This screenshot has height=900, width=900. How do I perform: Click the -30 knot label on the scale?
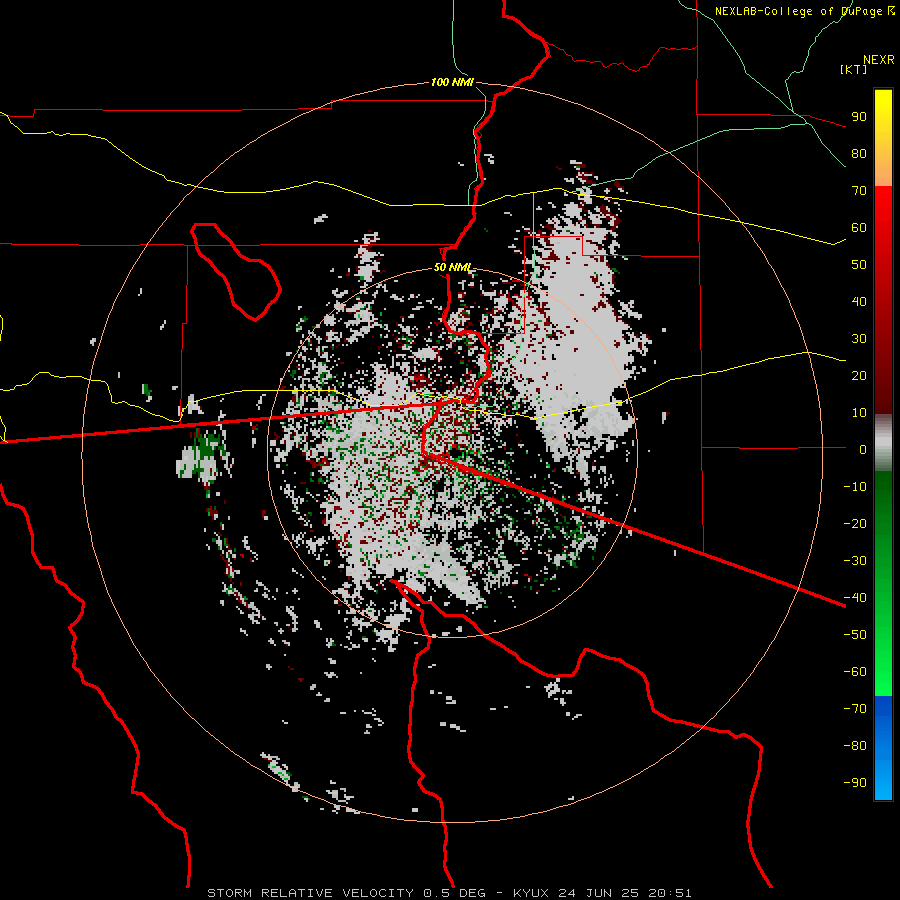(855, 561)
